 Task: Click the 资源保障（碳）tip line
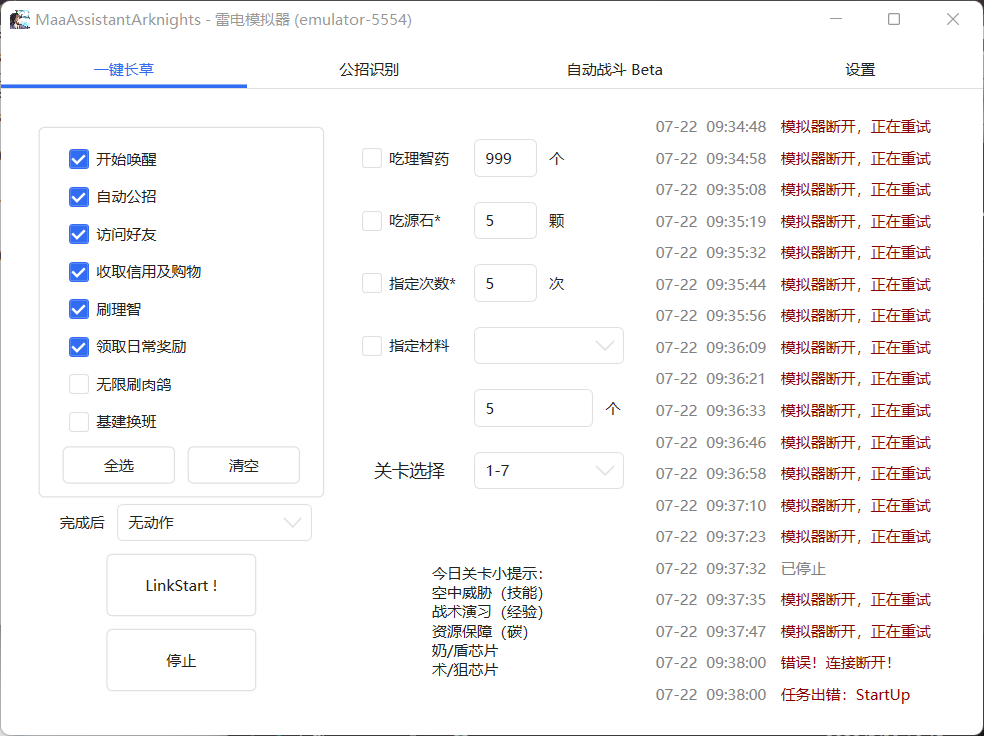[x=480, y=631]
